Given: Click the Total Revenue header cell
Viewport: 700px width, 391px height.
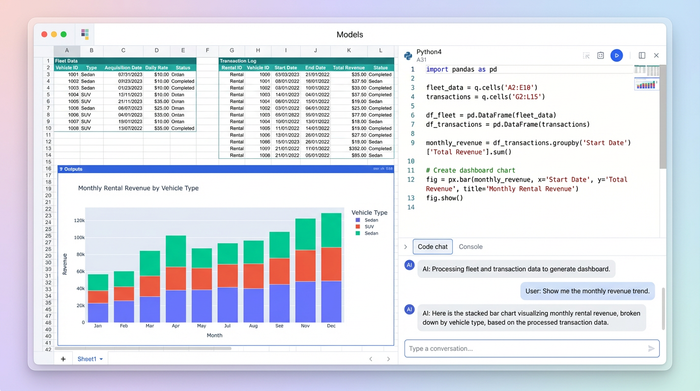Looking at the screenshot, I should click(x=349, y=67).
